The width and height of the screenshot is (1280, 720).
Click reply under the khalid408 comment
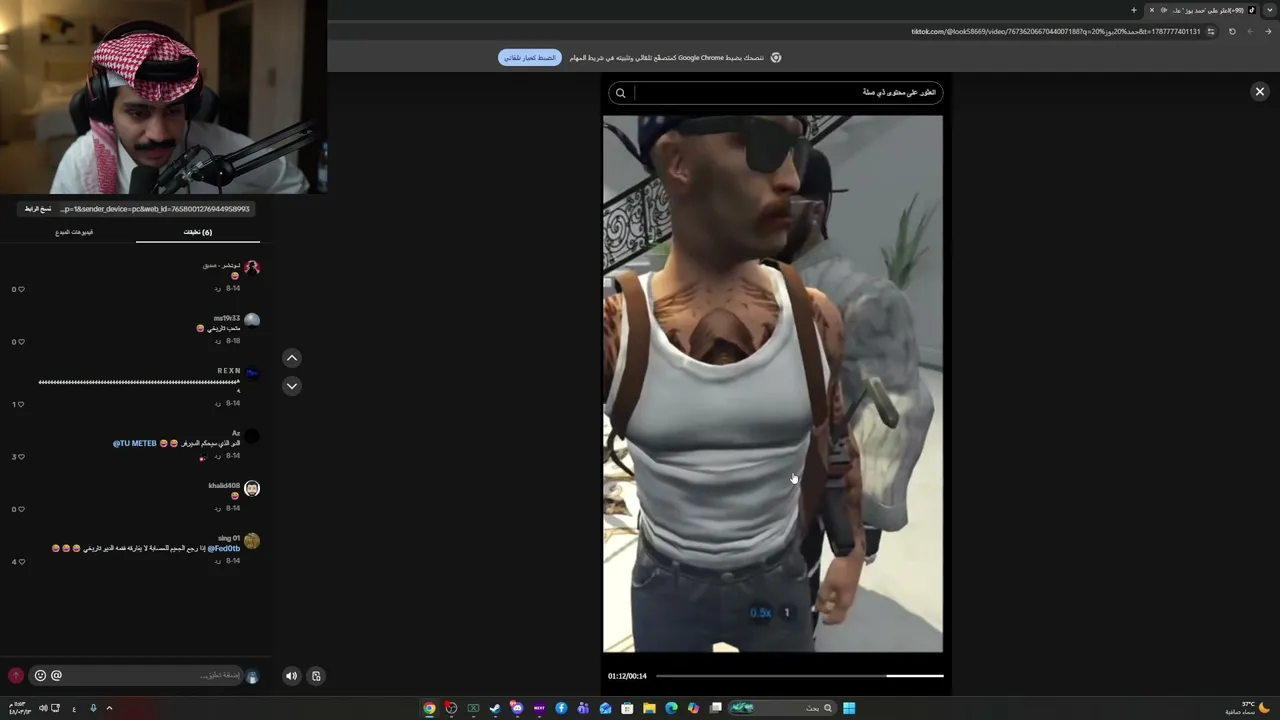pyautogui.click(x=217, y=508)
